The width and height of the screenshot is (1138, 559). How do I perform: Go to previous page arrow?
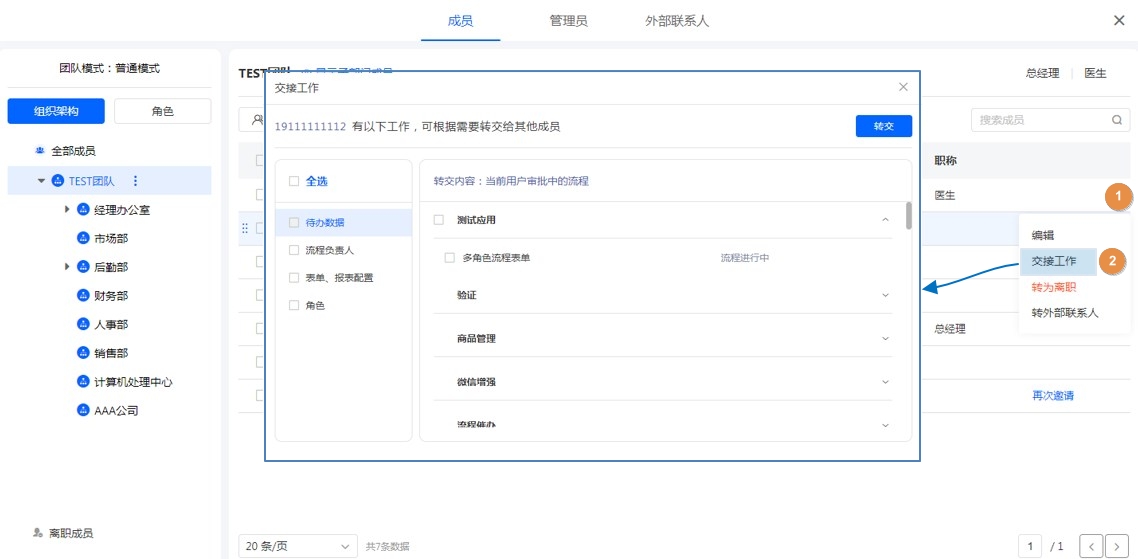click(x=1091, y=546)
